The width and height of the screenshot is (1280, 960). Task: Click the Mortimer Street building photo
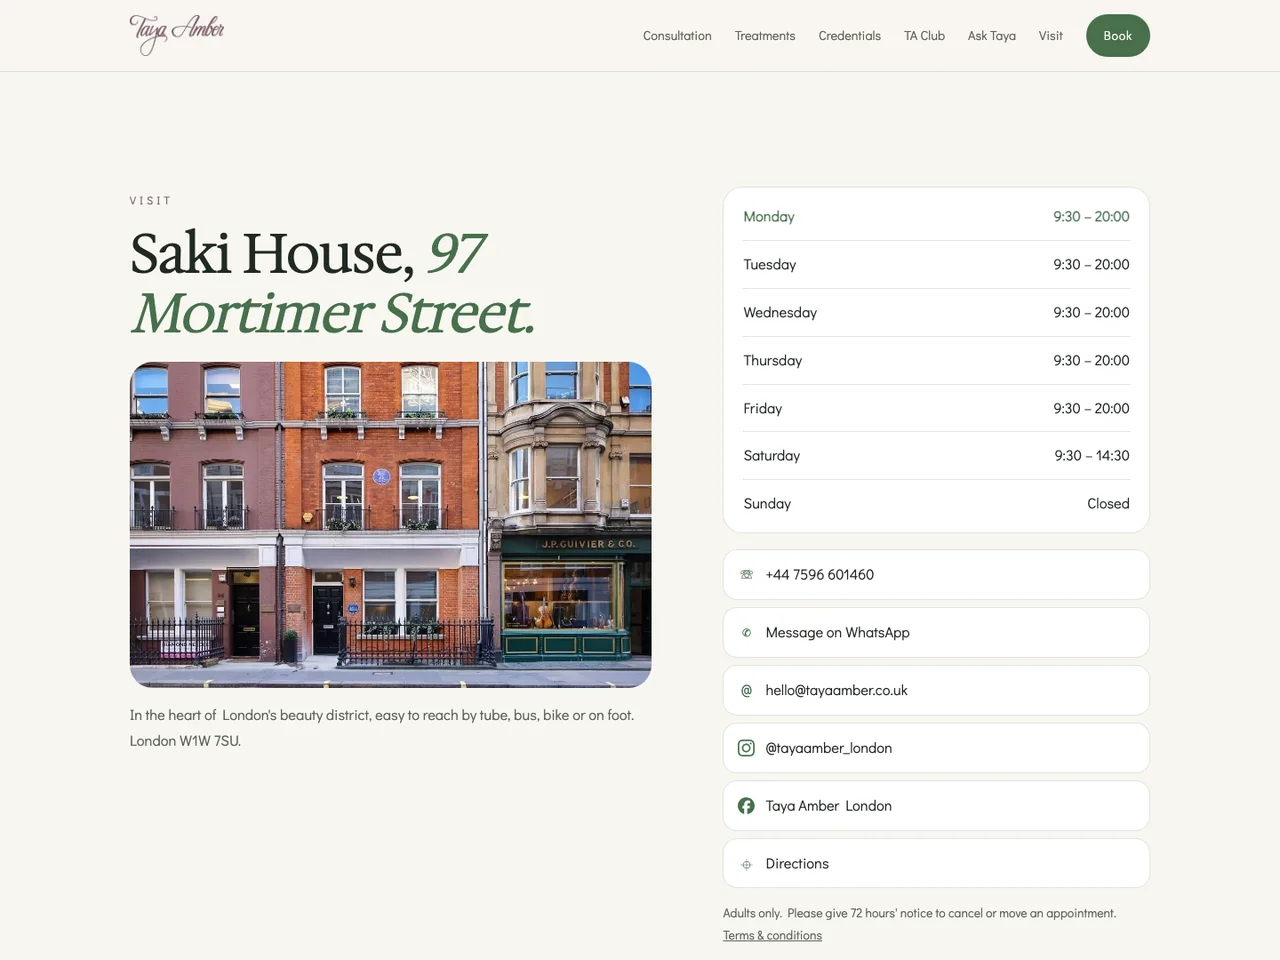tap(391, 525)
